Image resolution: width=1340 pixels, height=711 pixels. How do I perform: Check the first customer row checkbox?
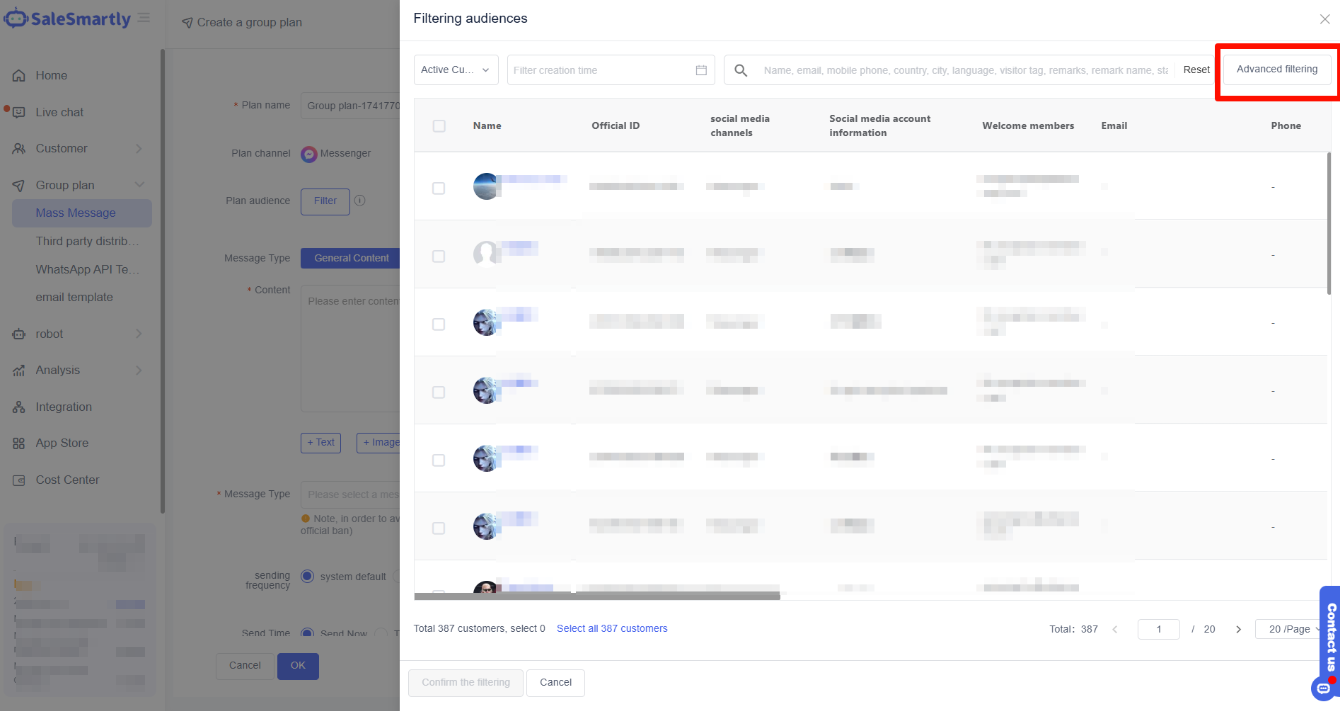[439, 188]
